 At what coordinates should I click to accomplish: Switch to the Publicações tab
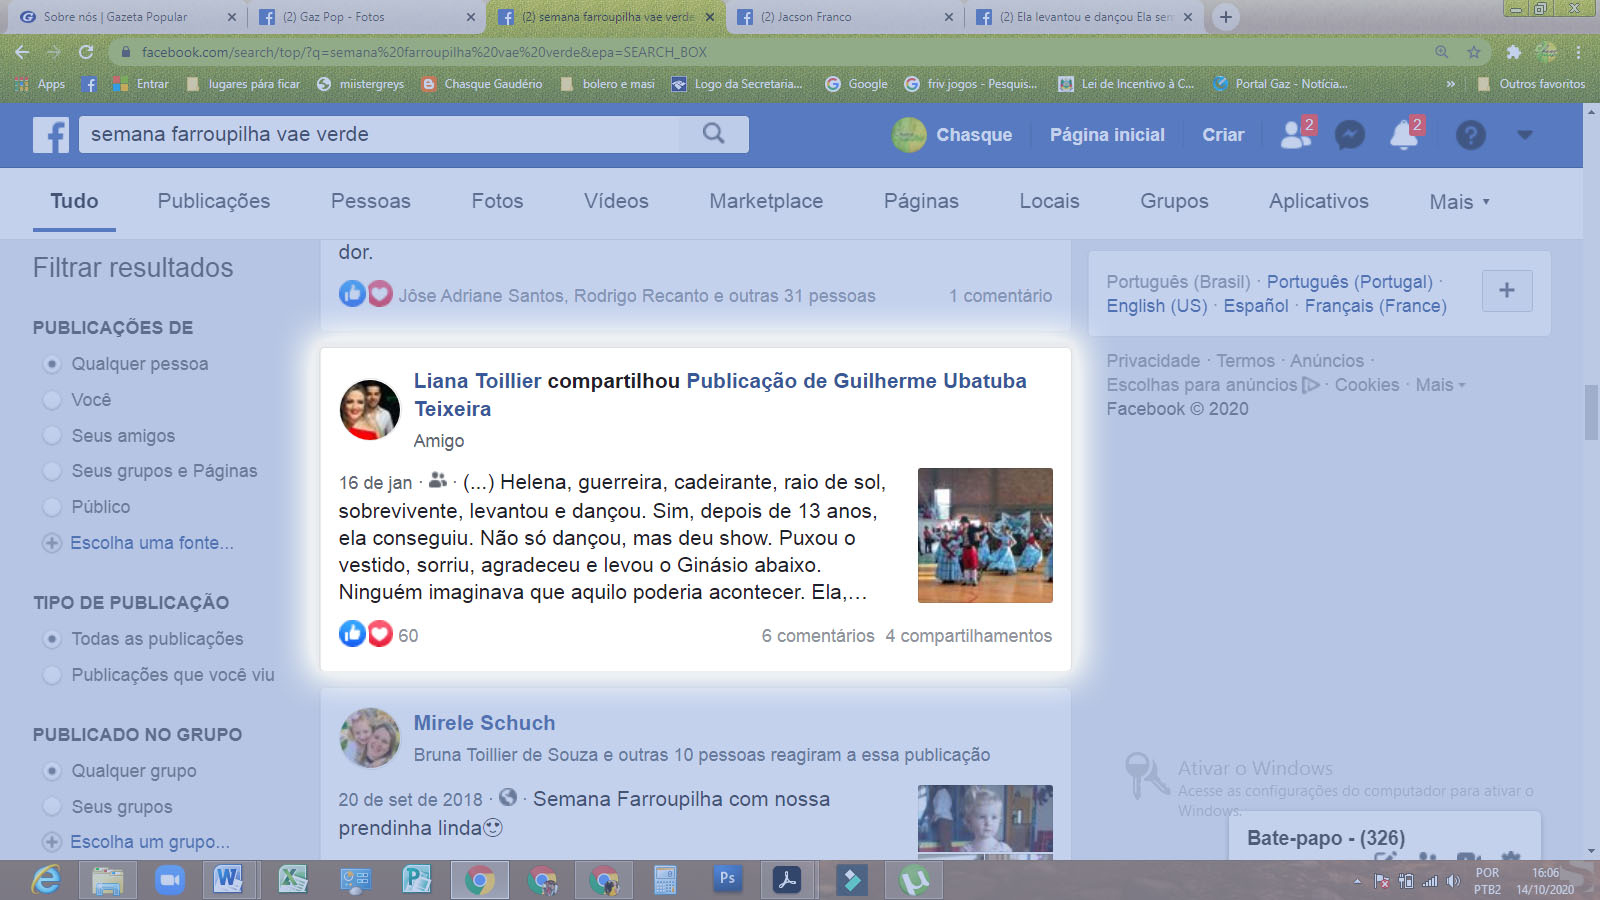[214, 201]
